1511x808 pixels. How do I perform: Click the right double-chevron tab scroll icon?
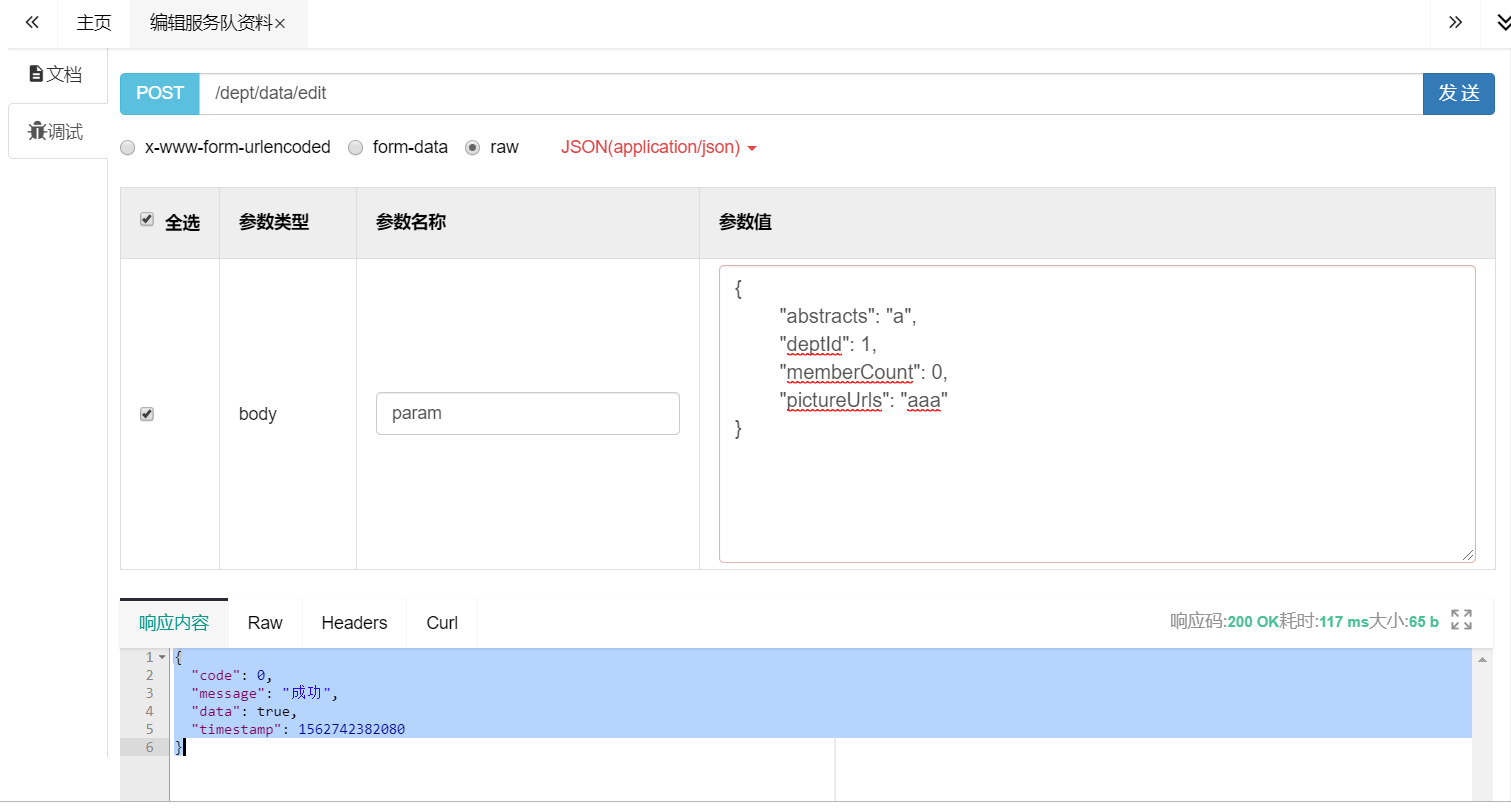(x=1454, y=22)
